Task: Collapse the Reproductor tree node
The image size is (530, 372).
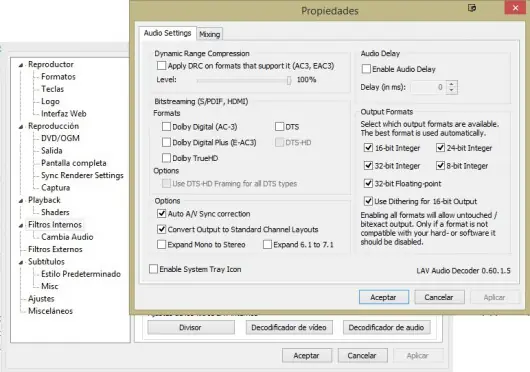Action: [21, 65]
